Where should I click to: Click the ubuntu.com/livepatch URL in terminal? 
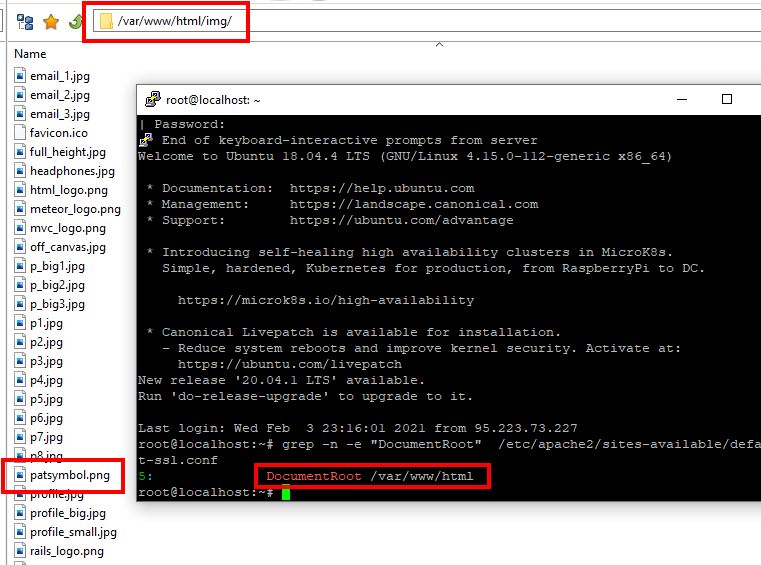click(x=290, y=364)
